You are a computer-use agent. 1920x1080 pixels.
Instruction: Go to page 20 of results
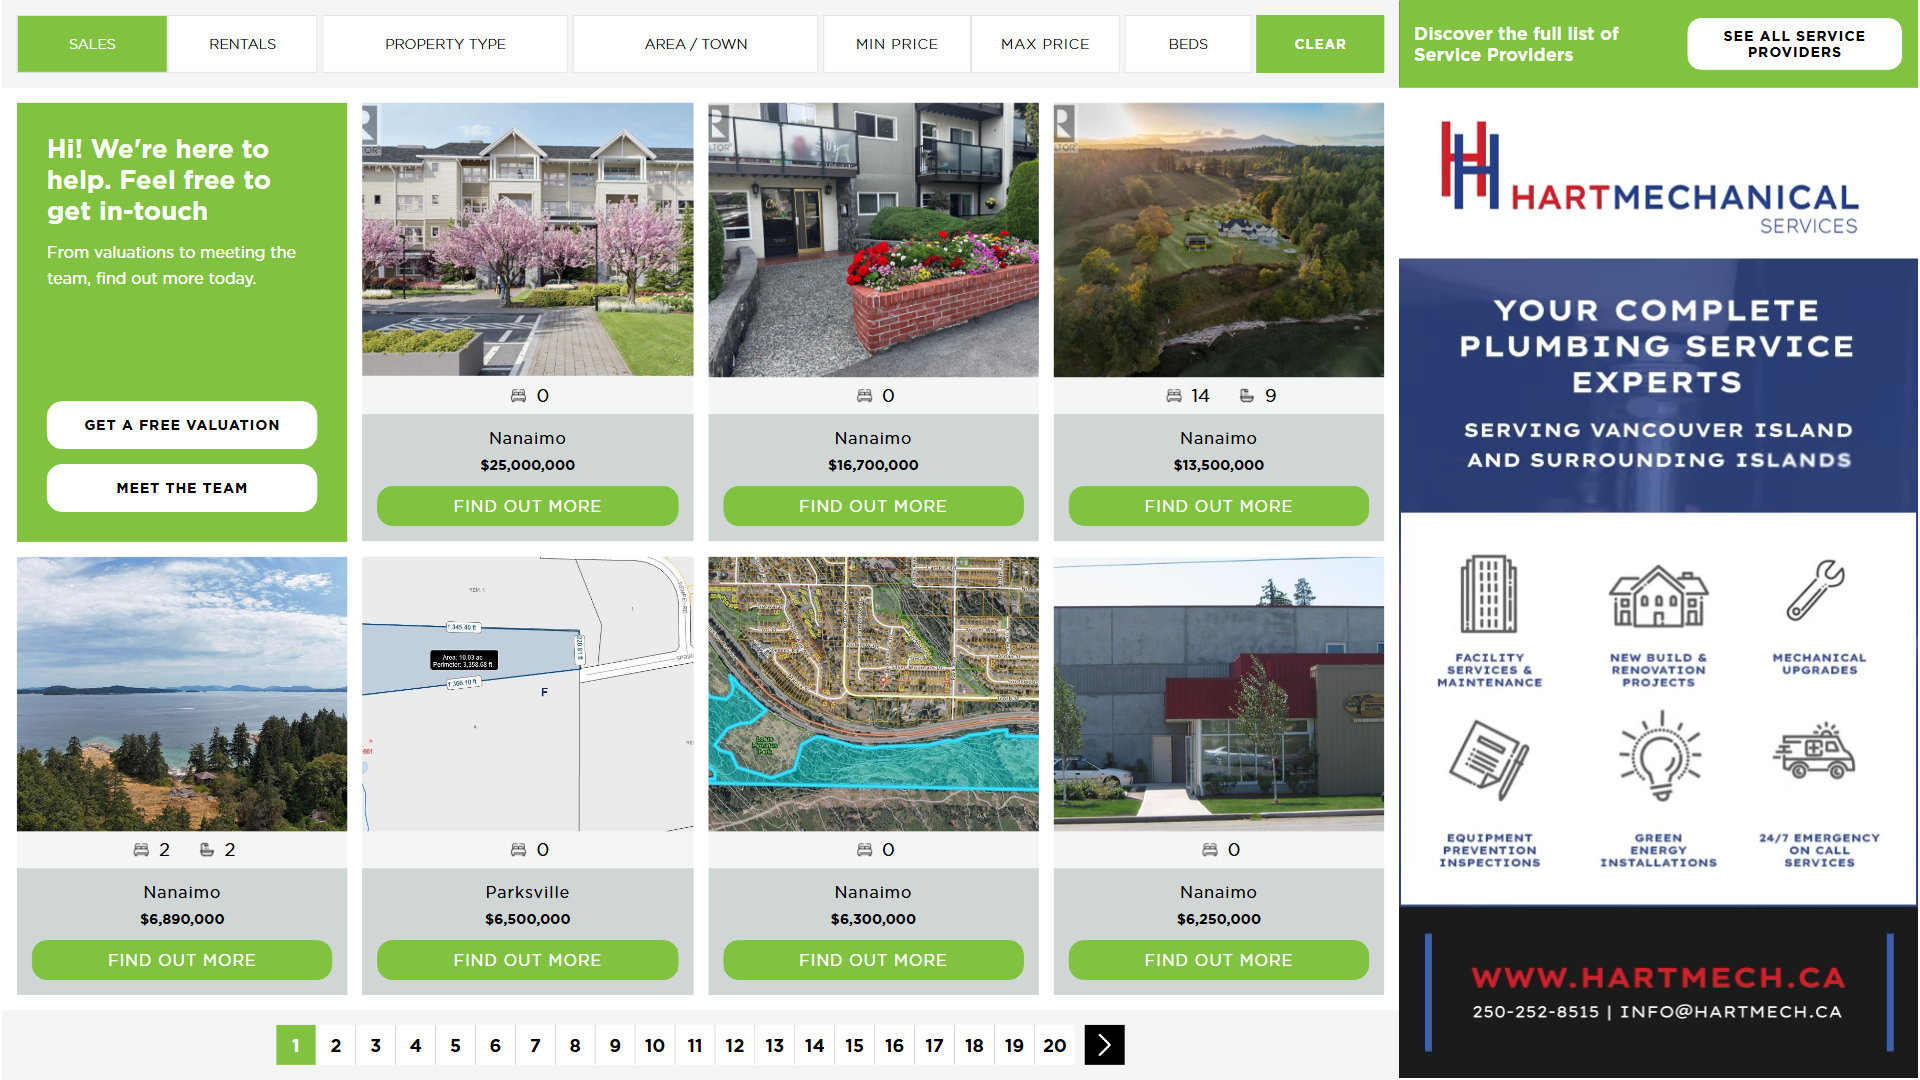point(1054,1045)
